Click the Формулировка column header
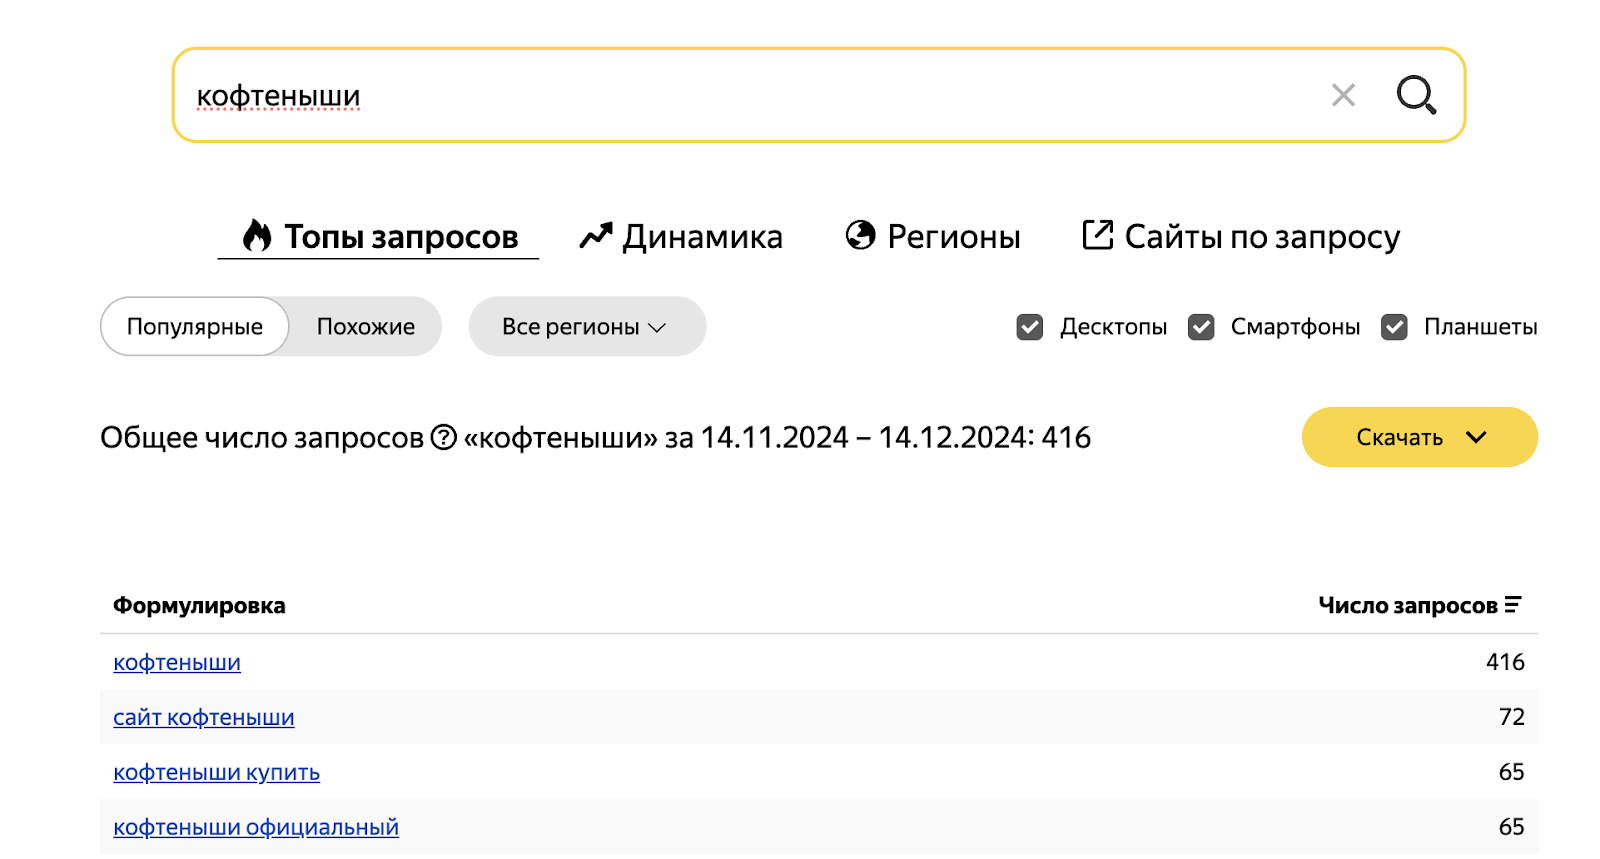Viewport: 1600px width, 859px height. (199, 605)
